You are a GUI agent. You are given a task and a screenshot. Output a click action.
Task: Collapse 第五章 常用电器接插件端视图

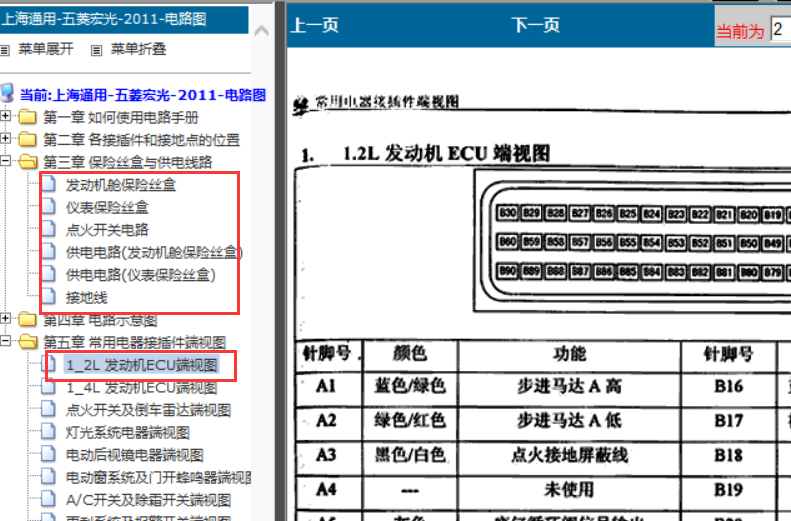pyautogui.click(x=5, y=341)
